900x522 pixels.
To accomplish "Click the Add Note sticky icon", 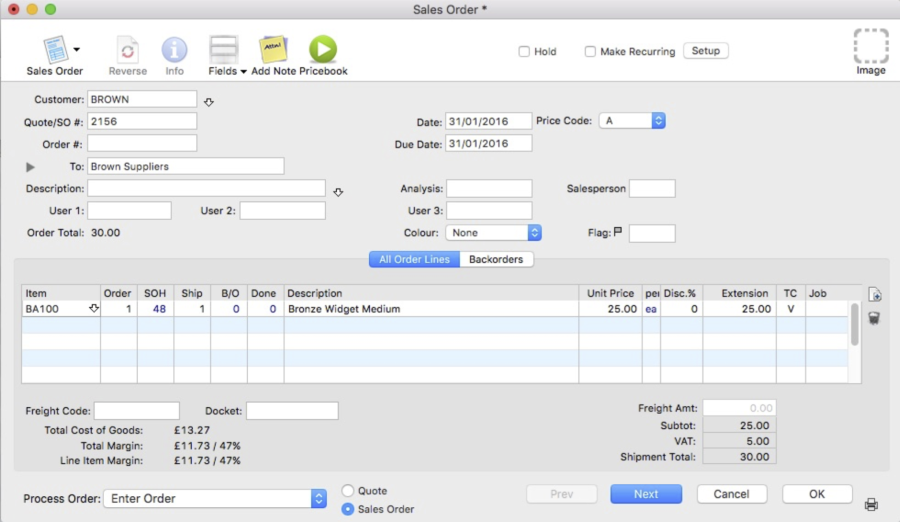I will click(x=272, y=49).
